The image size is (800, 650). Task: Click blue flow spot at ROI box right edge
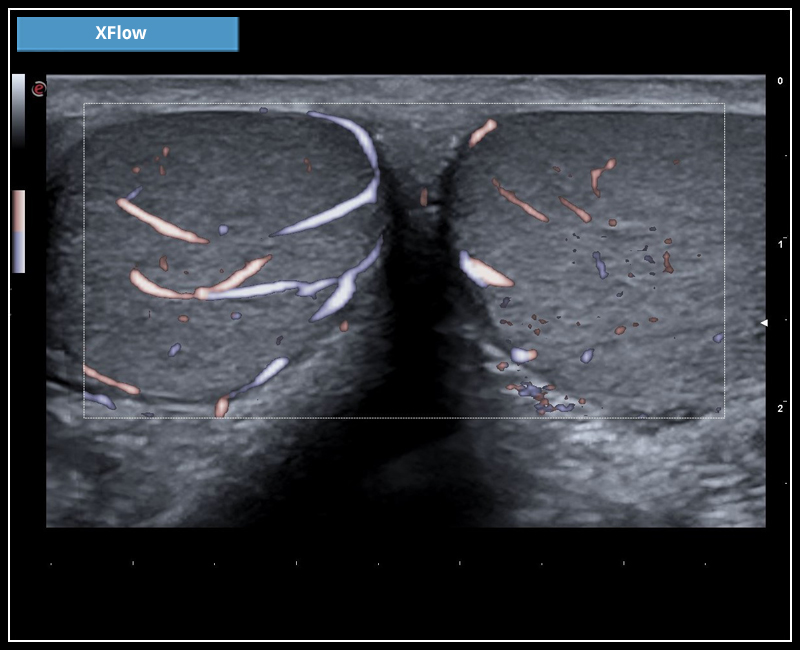pyautogui.click(x=718, y=338)
